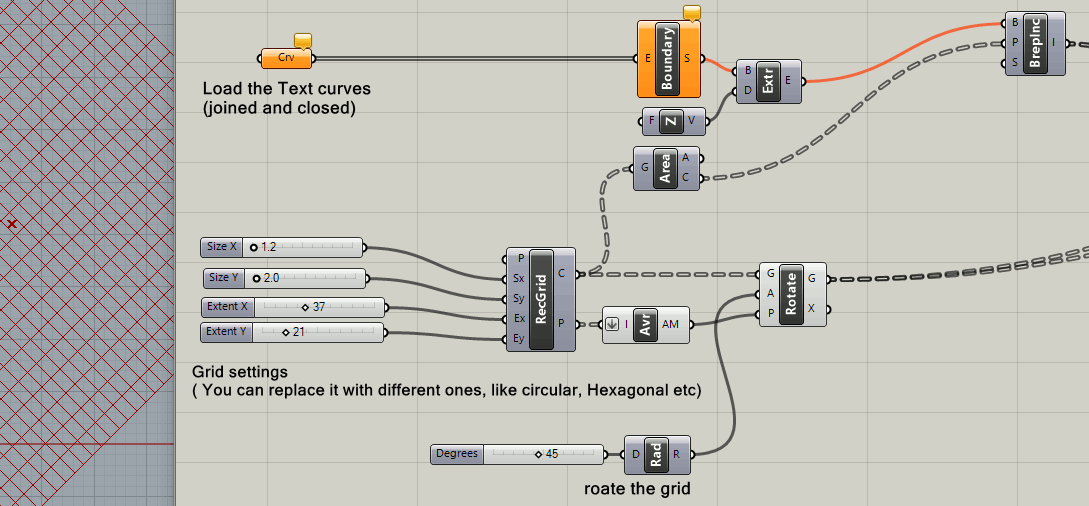Click the P input of BrepInc
Viewport: 1089px width, 506px height.
(1015, 43)
